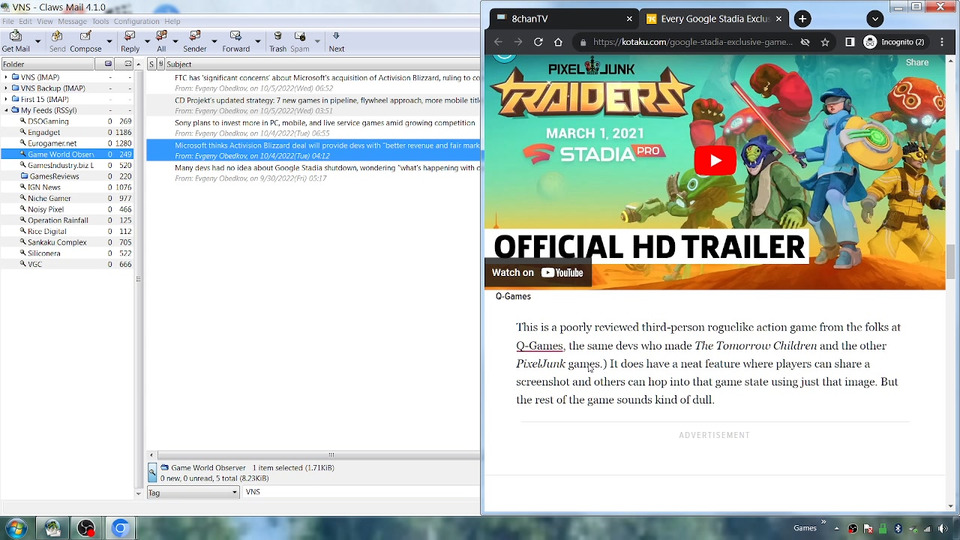Open the Tag combo box dropdown

point(234,492)
